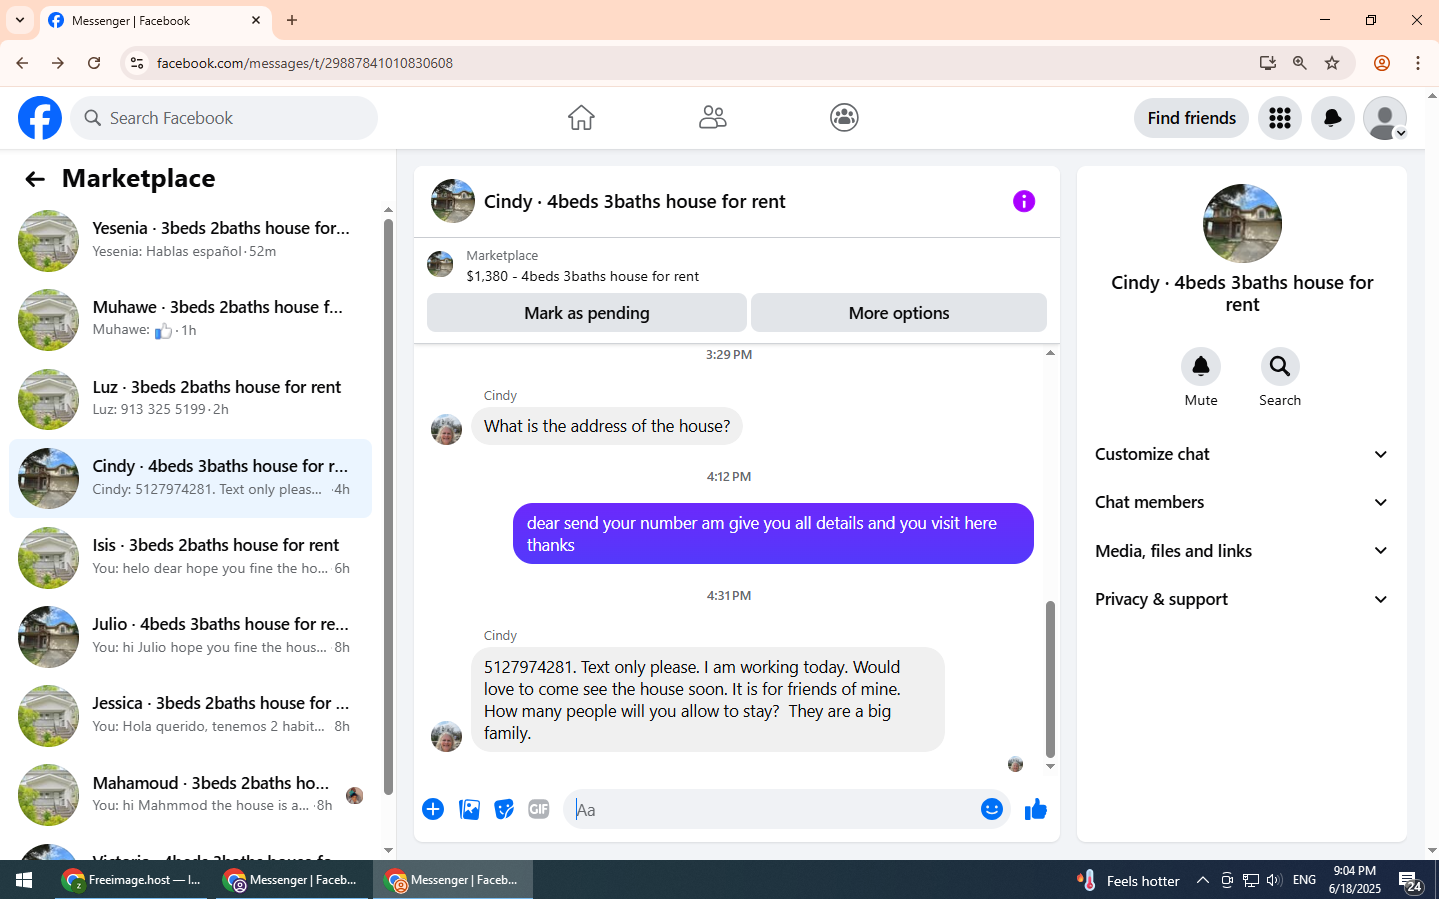Screen dimensions: 1439x899
Task: Open the Home feed icon
Action: 581,118
